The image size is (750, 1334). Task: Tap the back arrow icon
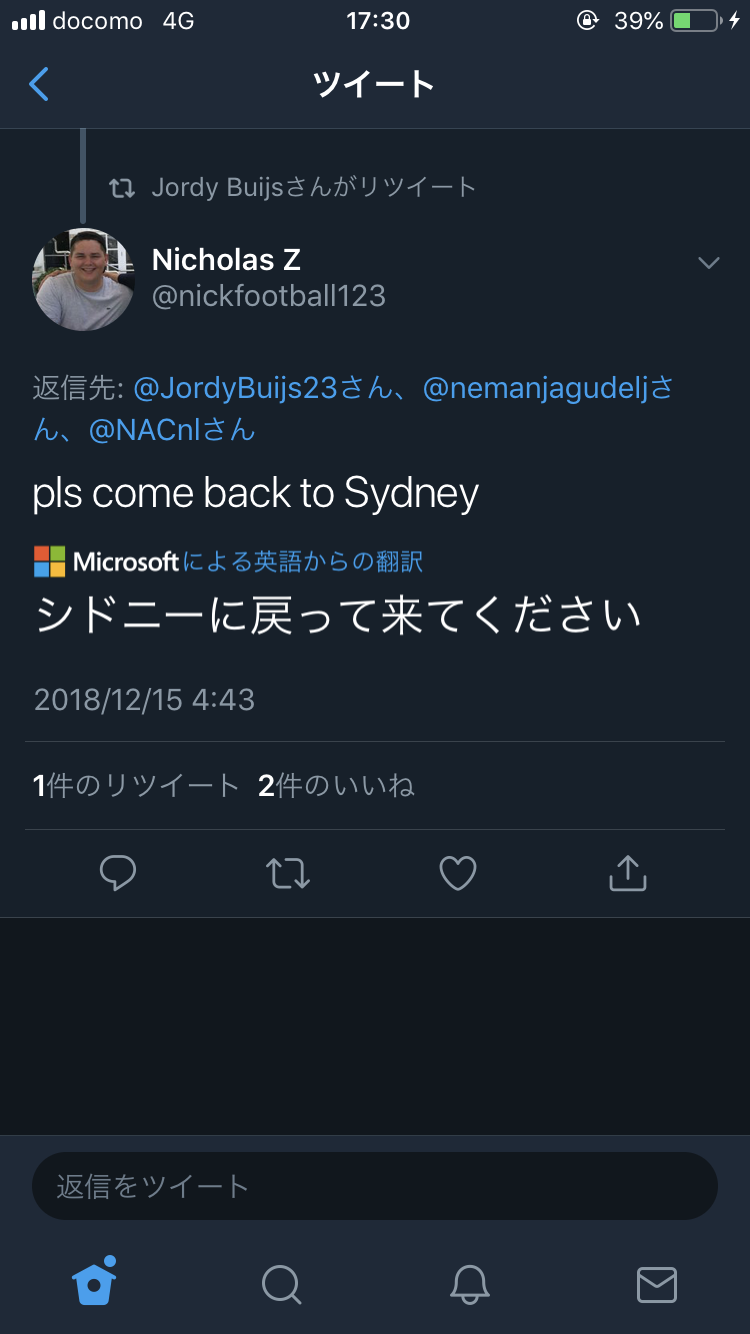39,85
